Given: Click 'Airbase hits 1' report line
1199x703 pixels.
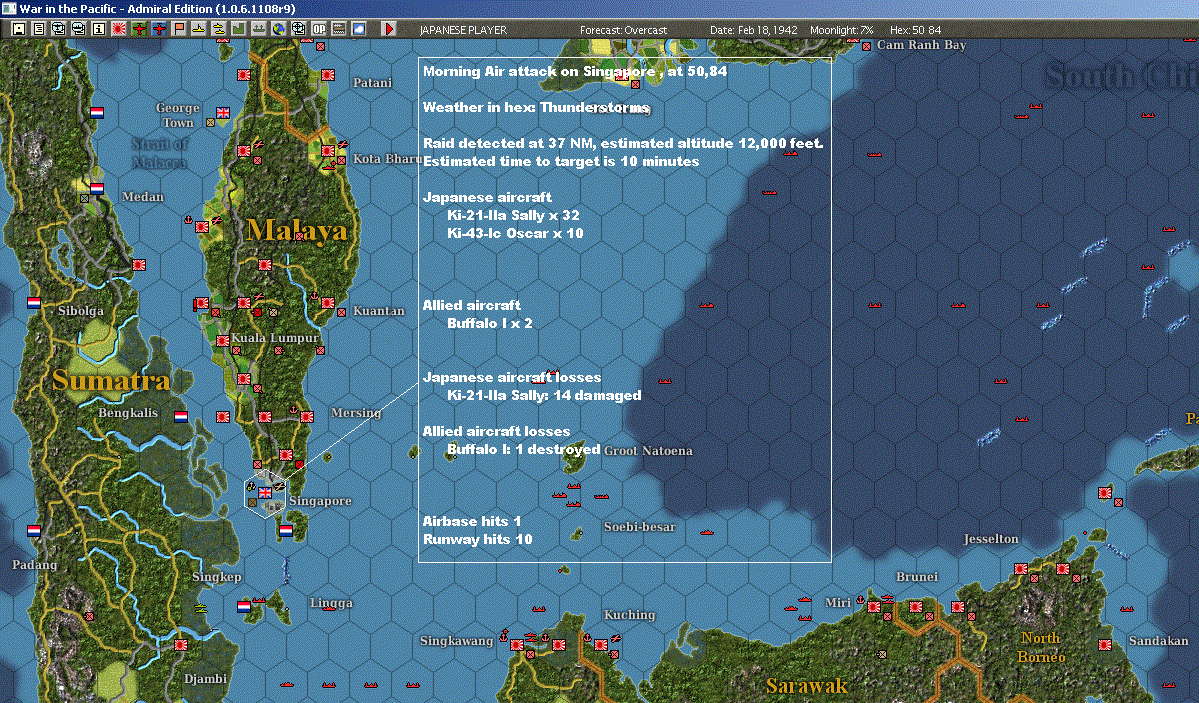Looking at the screenshot, I should 472,522.
